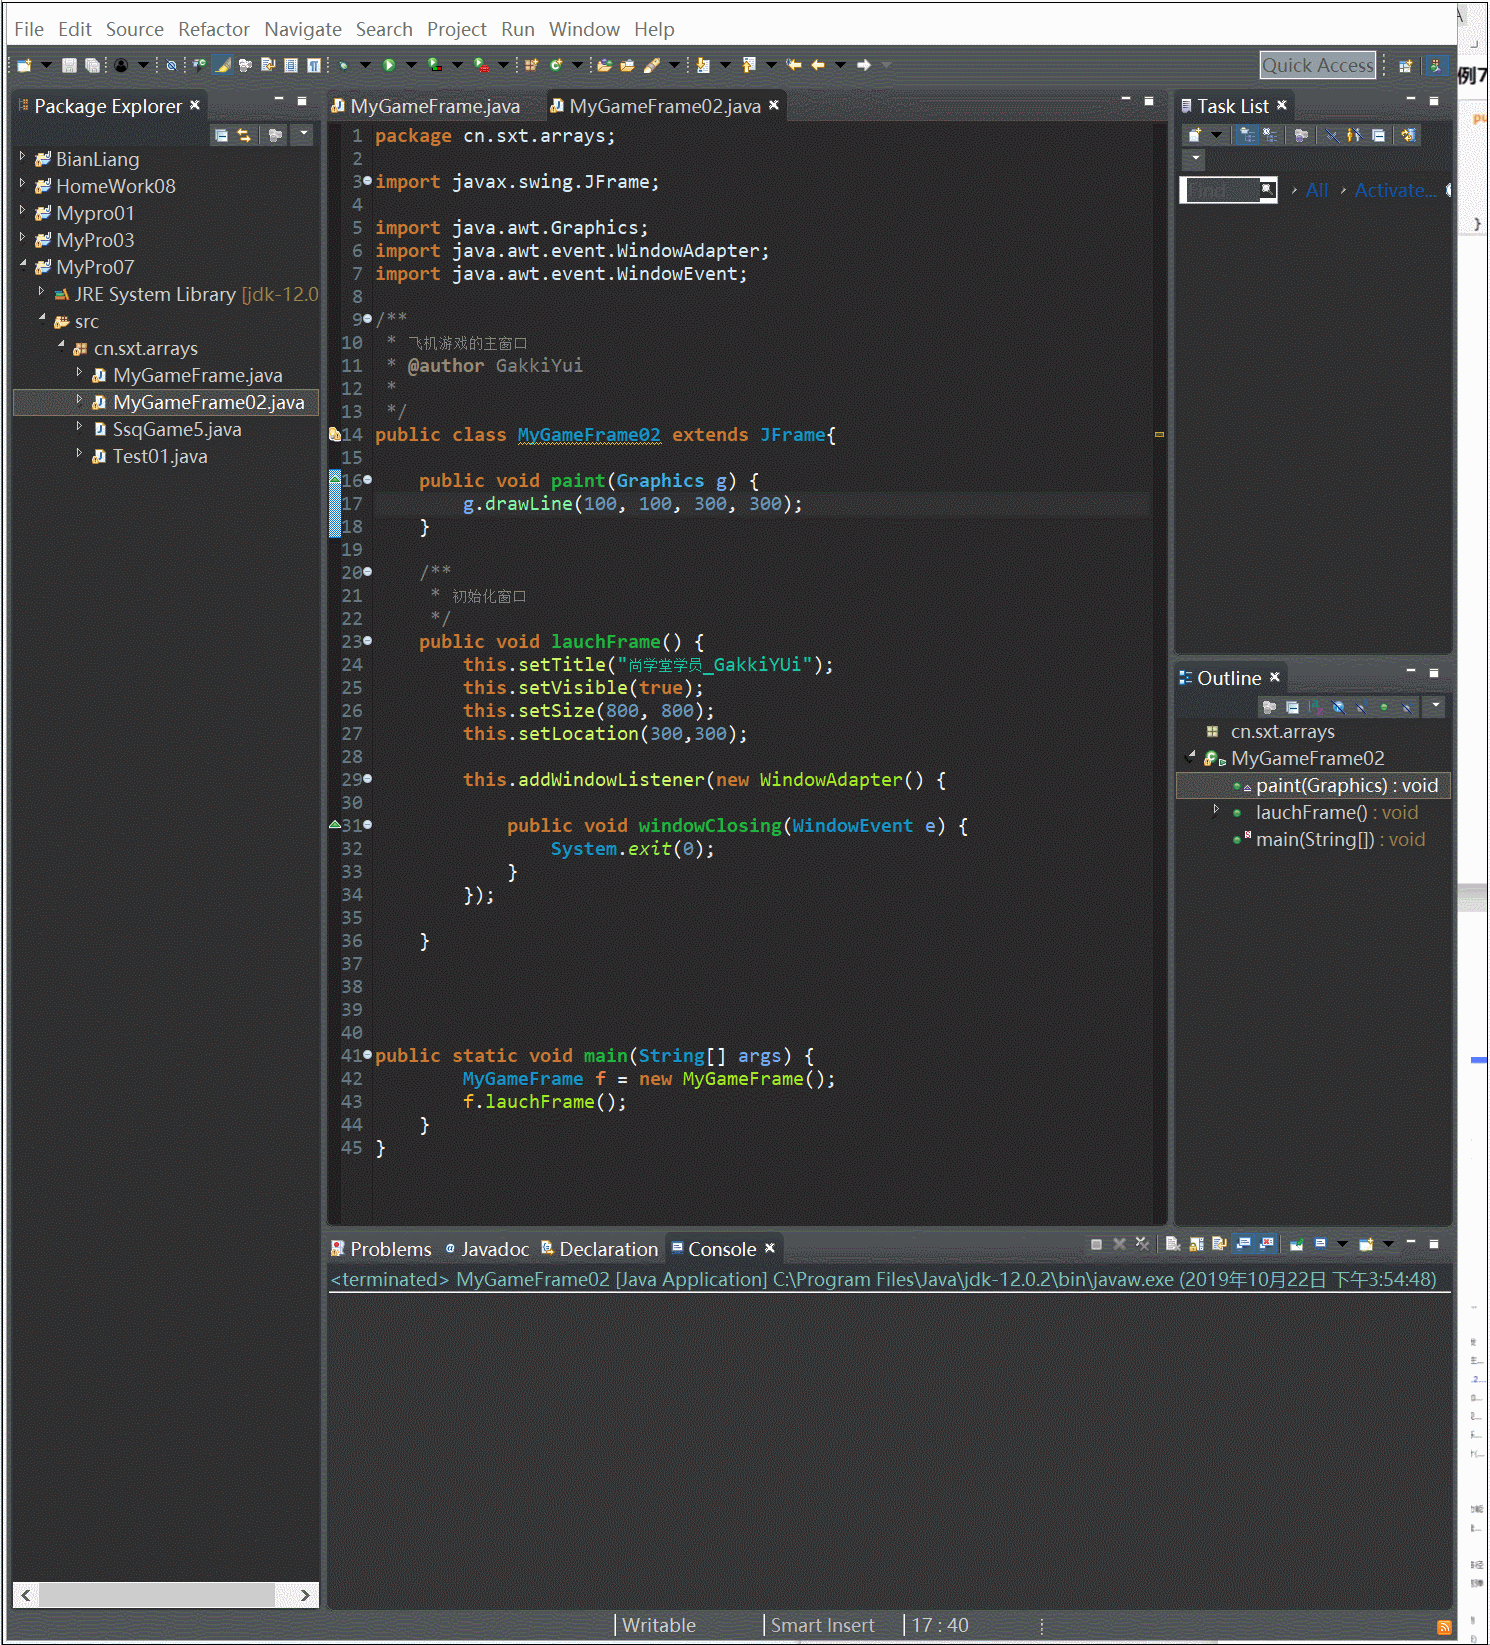The image size is (1490, 1645).
Task: Open the New Task dropdown arrow in Task List
Action: point(1216,135)
